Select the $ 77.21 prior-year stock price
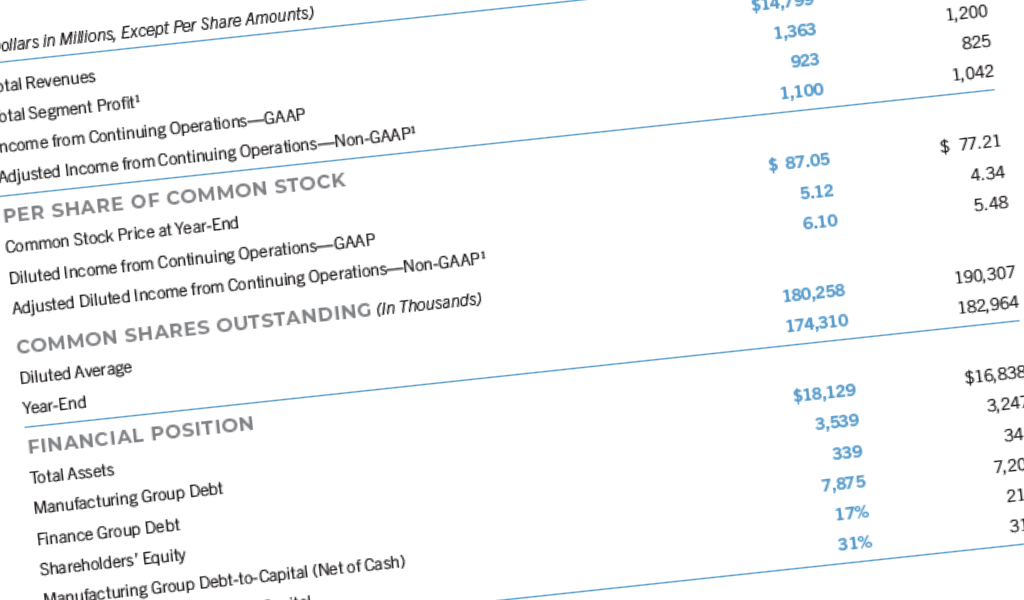Screen dimensions: 1024x600 point(970,144)
